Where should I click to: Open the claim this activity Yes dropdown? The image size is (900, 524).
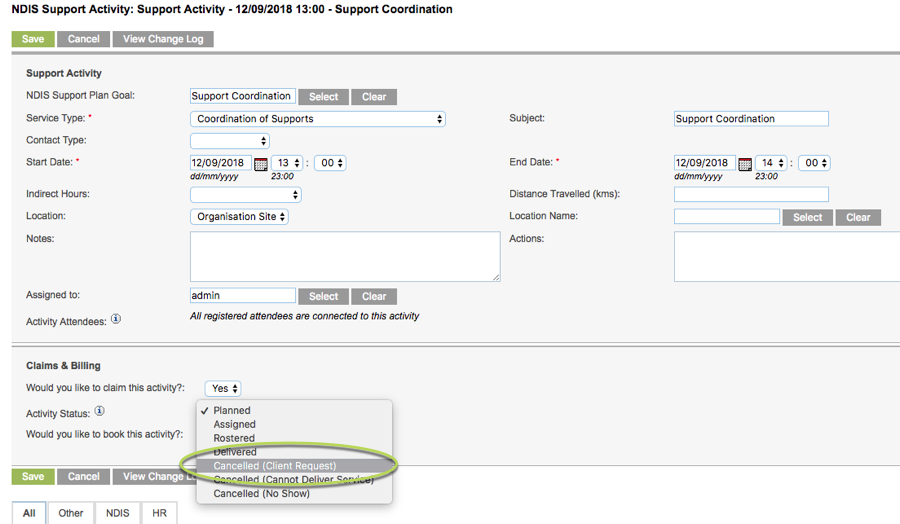pos(223,389)
